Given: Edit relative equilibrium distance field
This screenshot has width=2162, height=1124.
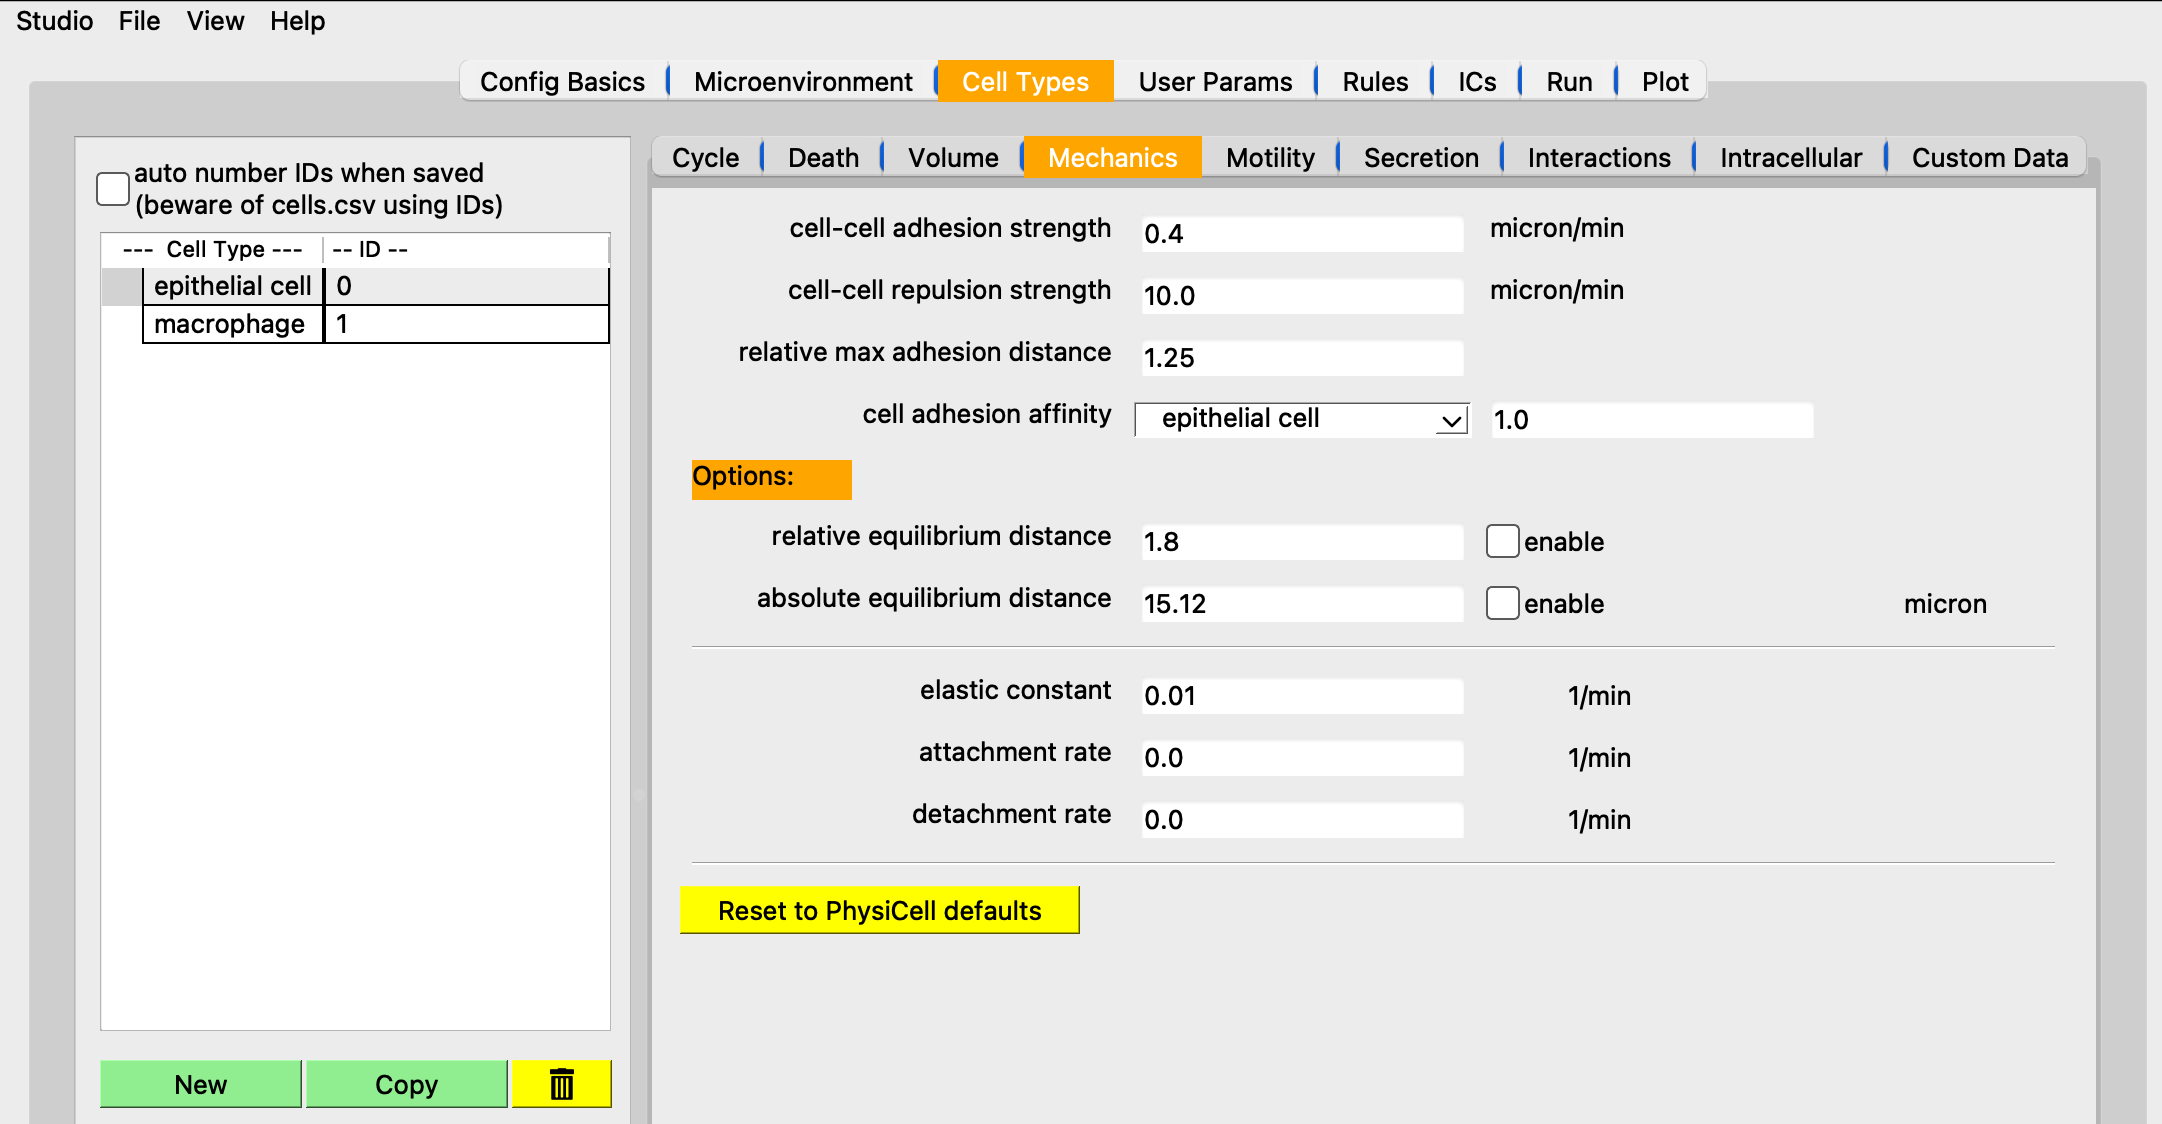Looking at the screenshot, I should click(x=1302, y=541).
